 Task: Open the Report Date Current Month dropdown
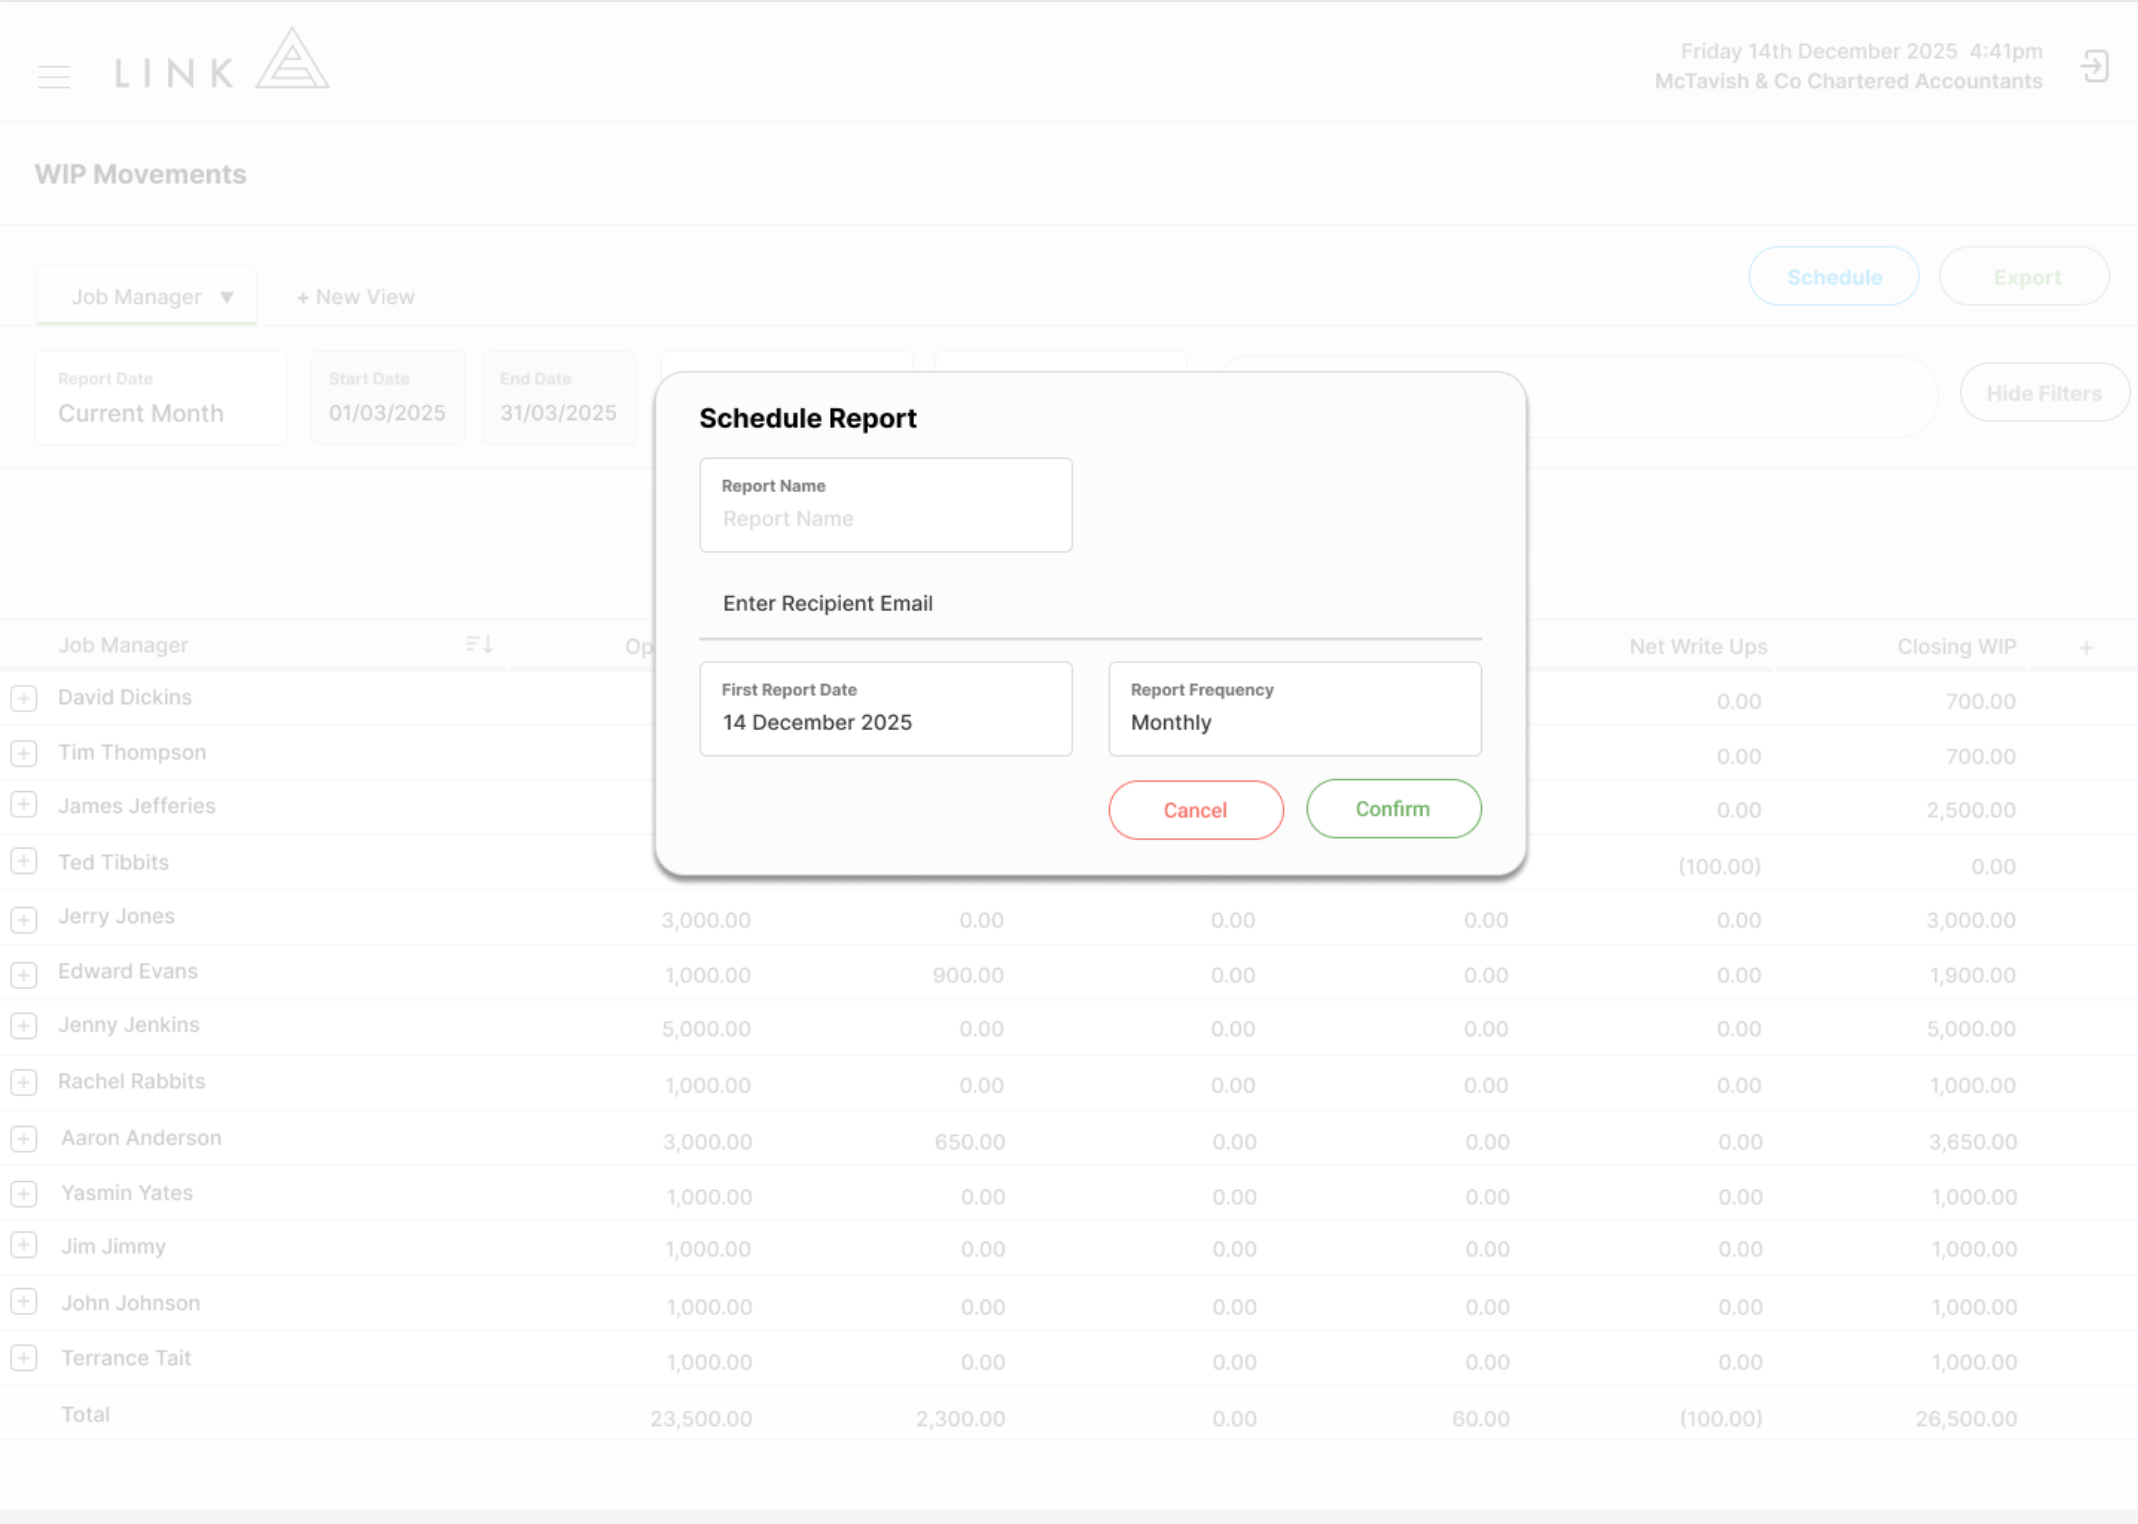point(160,398)
